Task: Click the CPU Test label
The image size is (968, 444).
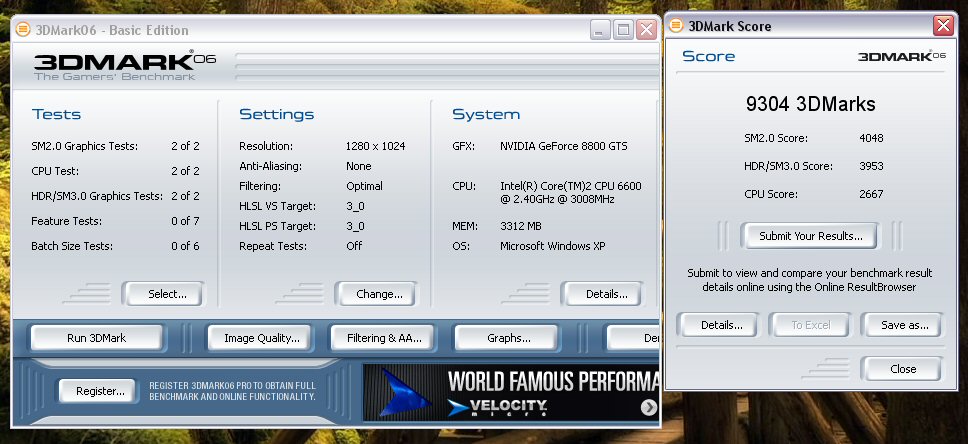Action: 55,171
